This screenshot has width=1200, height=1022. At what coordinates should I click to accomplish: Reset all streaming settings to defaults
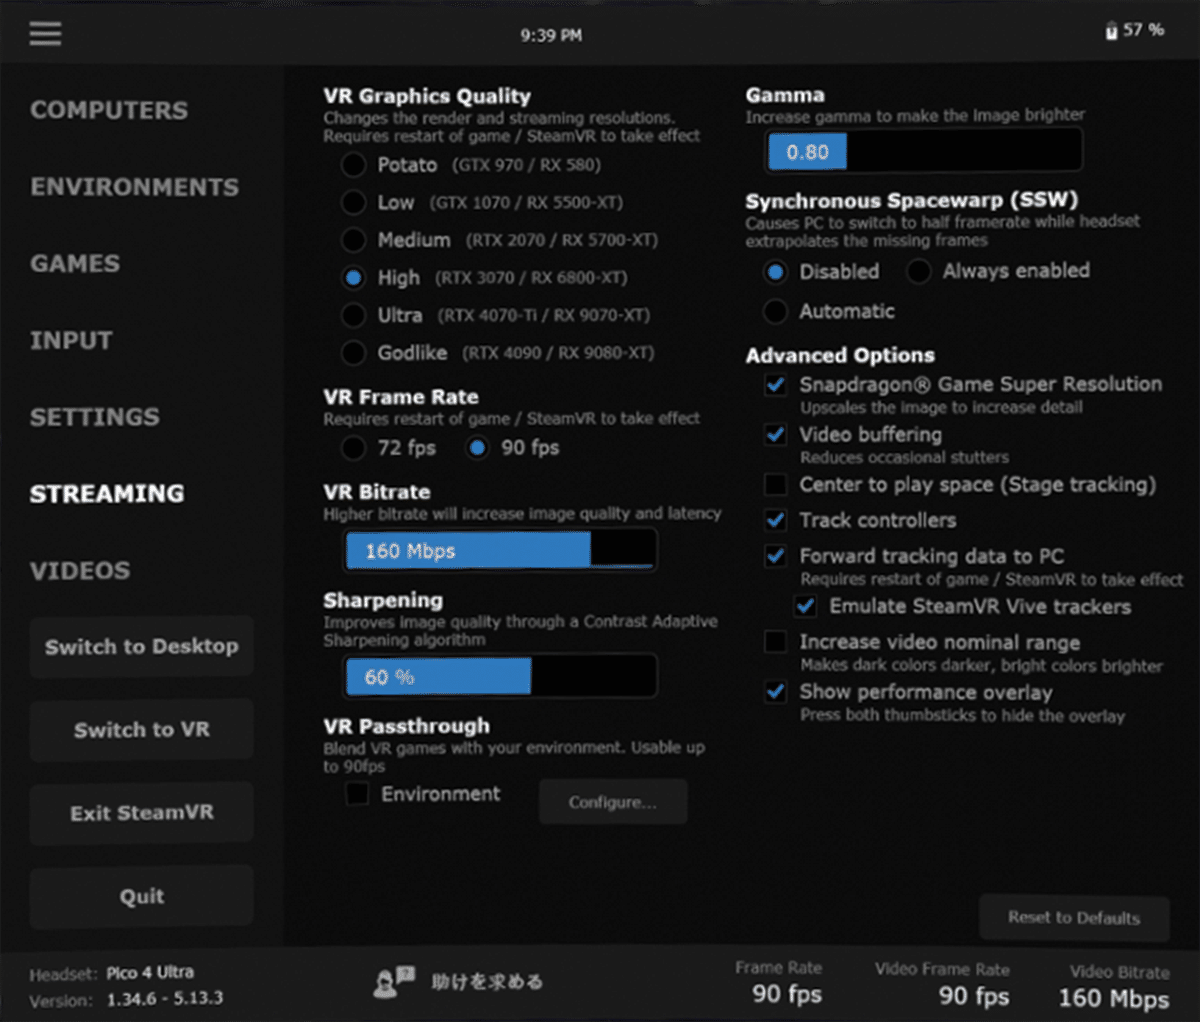coord(1073,917)
